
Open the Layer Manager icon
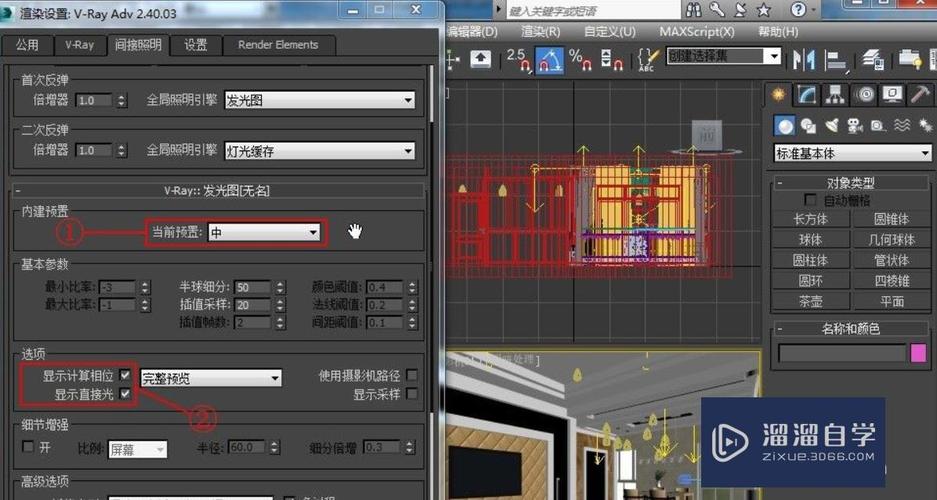click(x=874, y=59)
